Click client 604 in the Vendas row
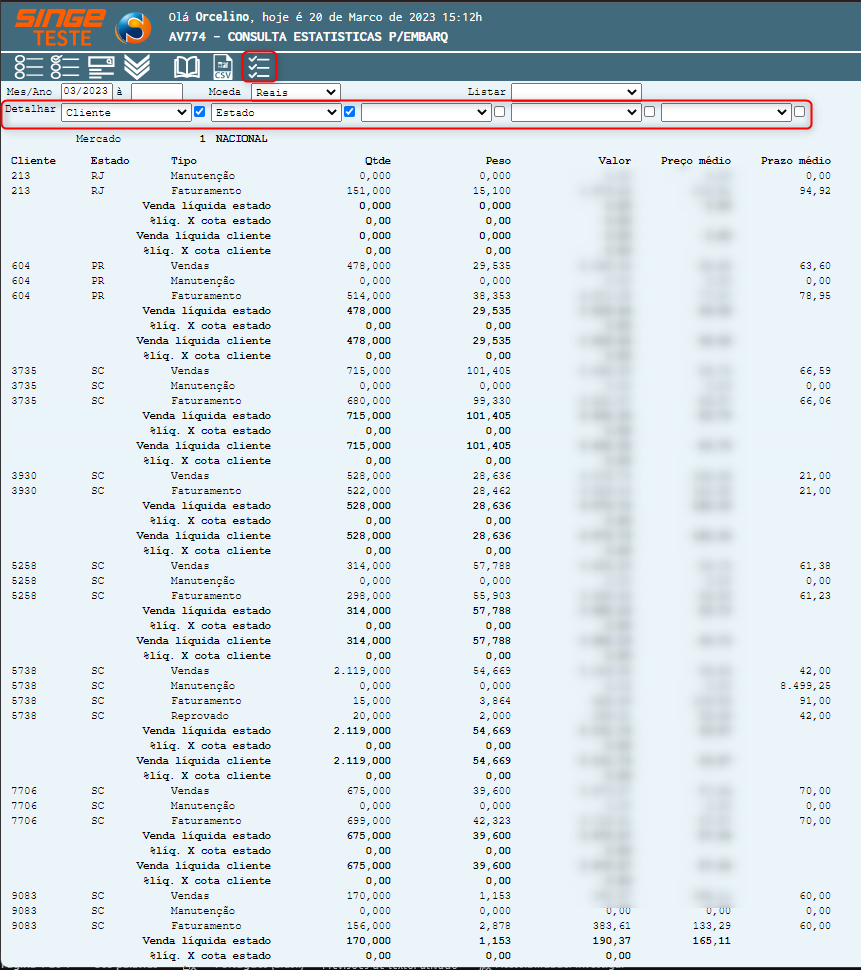Image resolution: width=861 pixels, height=970 pixels. tap(20, 266)
